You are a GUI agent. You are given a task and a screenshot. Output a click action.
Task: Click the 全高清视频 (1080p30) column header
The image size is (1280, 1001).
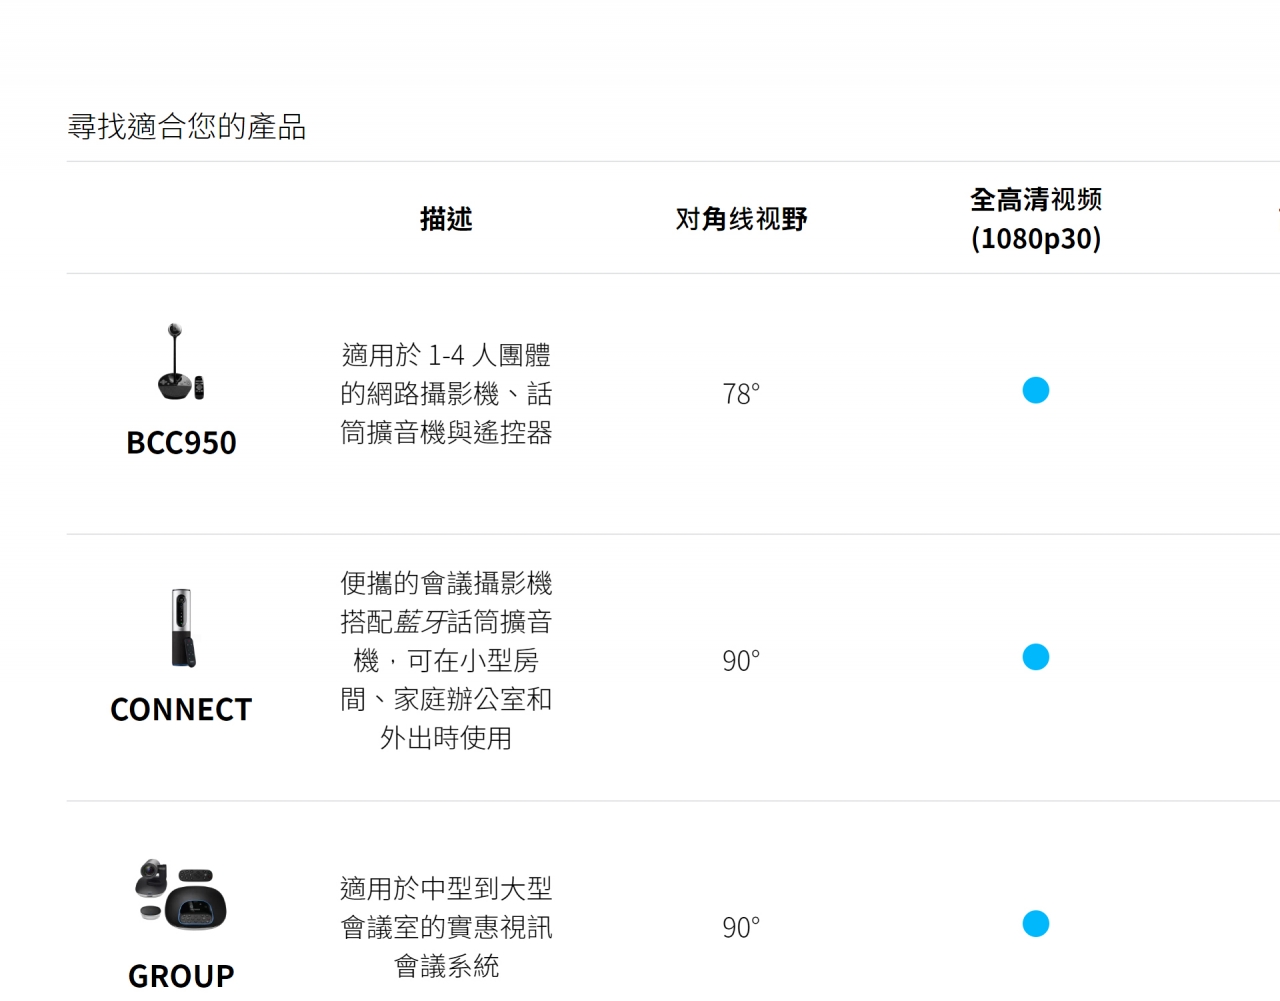(x=1036, y=218)
